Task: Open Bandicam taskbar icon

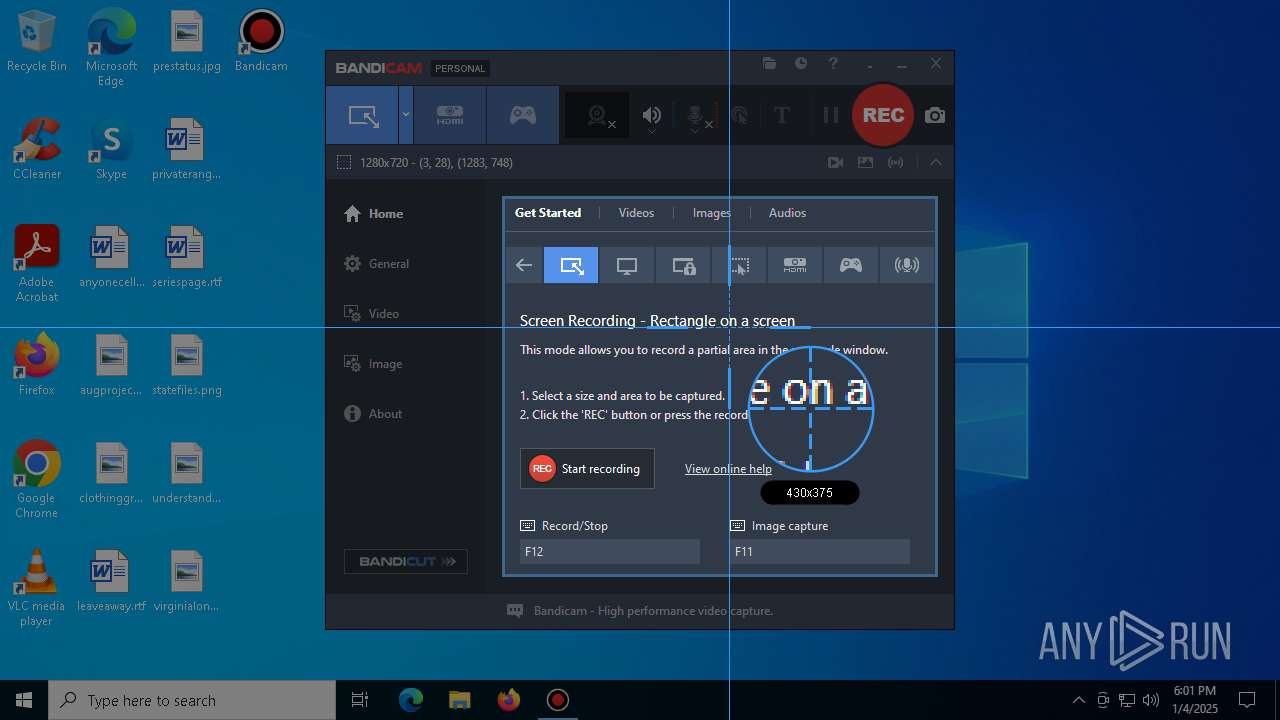Action: coord(557,700)
